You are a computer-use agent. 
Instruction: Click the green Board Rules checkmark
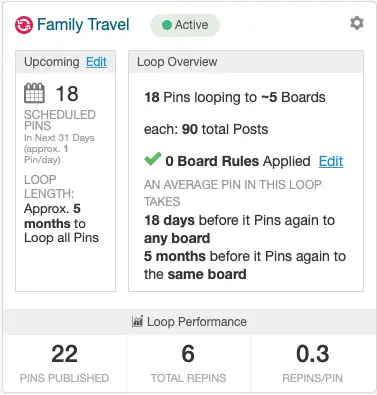[153, 159]
